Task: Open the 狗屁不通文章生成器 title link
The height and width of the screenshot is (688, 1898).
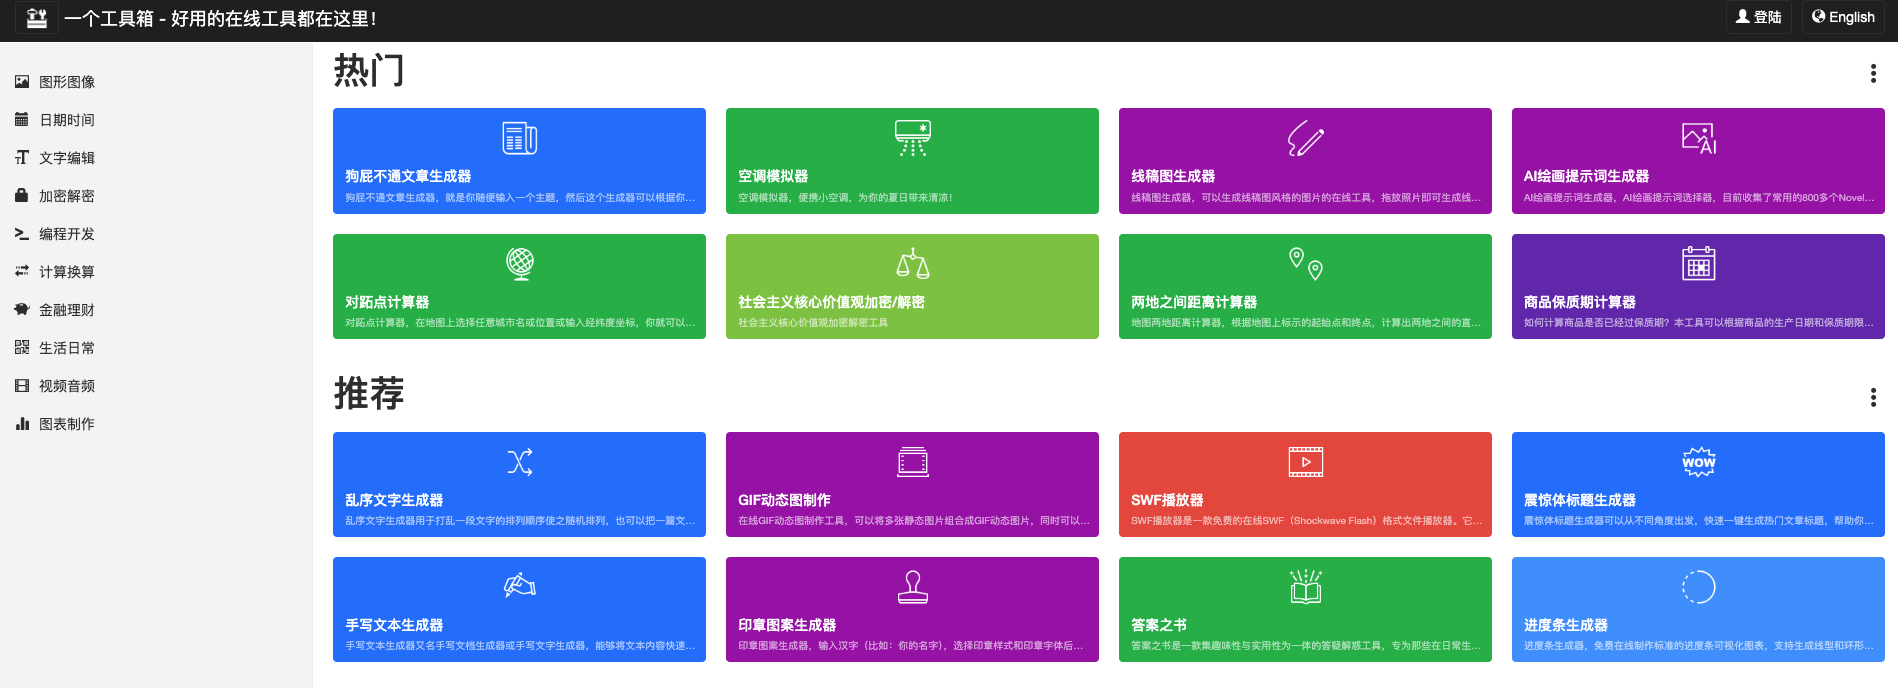Action: click(x=408, y=176)
